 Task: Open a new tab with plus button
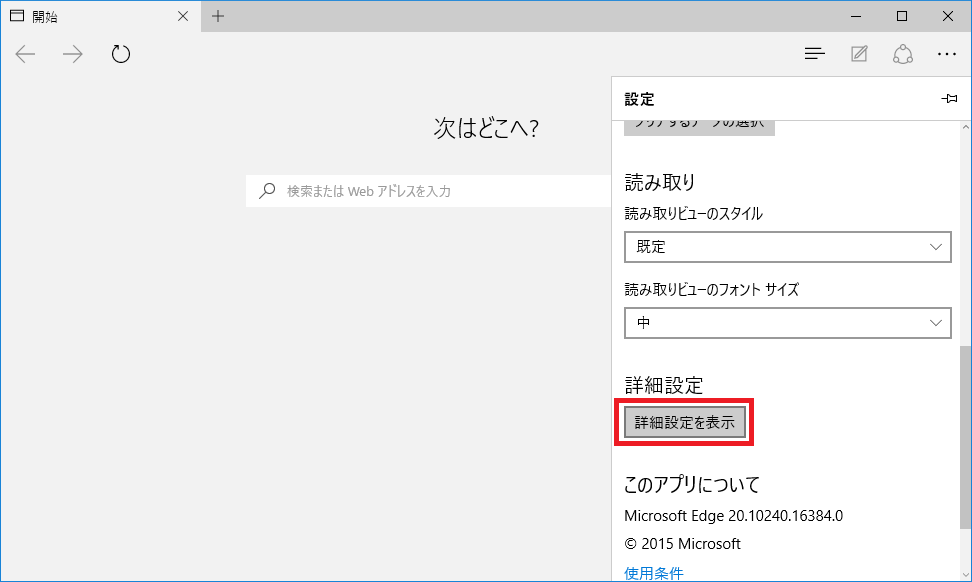pos(218,16)
